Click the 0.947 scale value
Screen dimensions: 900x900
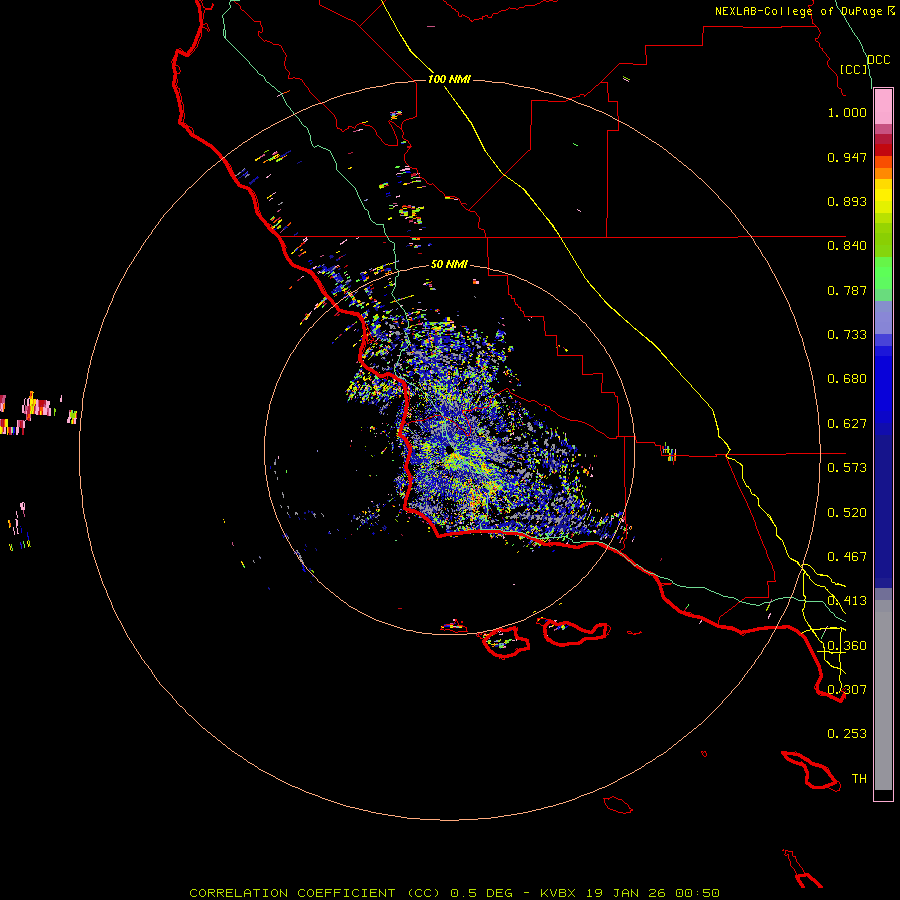[847, 157]
